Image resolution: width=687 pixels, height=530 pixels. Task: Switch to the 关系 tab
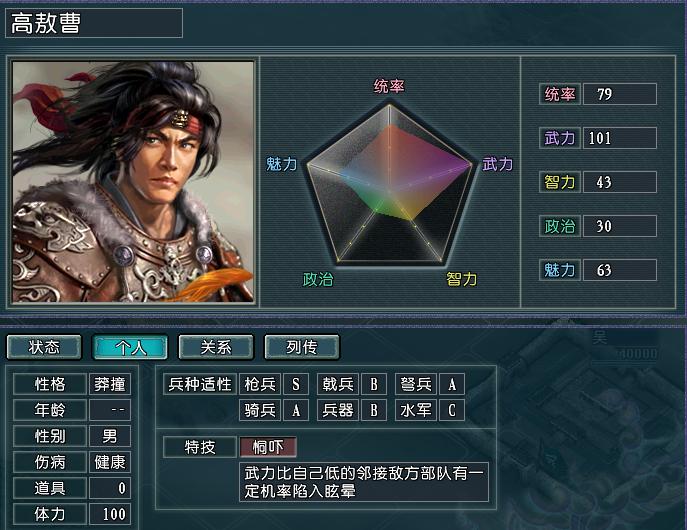point(216,347)
